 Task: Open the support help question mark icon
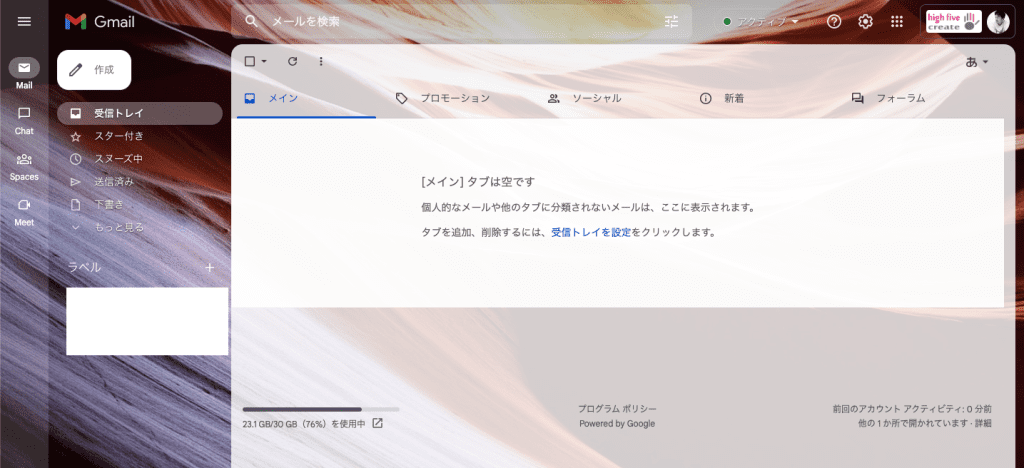834,21
